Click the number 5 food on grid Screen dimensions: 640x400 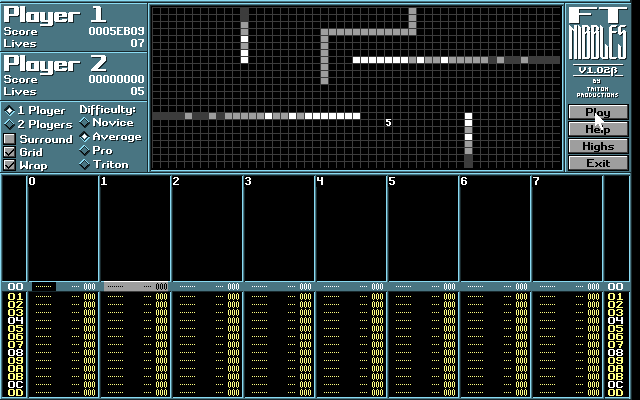(x=388, y=123)
